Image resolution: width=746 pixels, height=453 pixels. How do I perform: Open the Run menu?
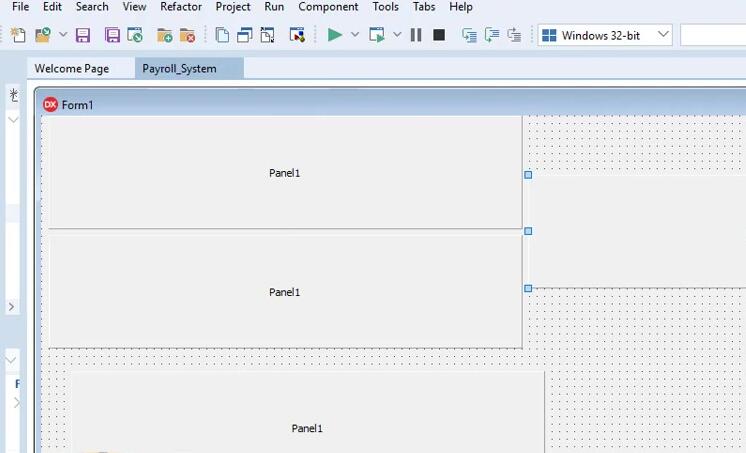point(274,7)
